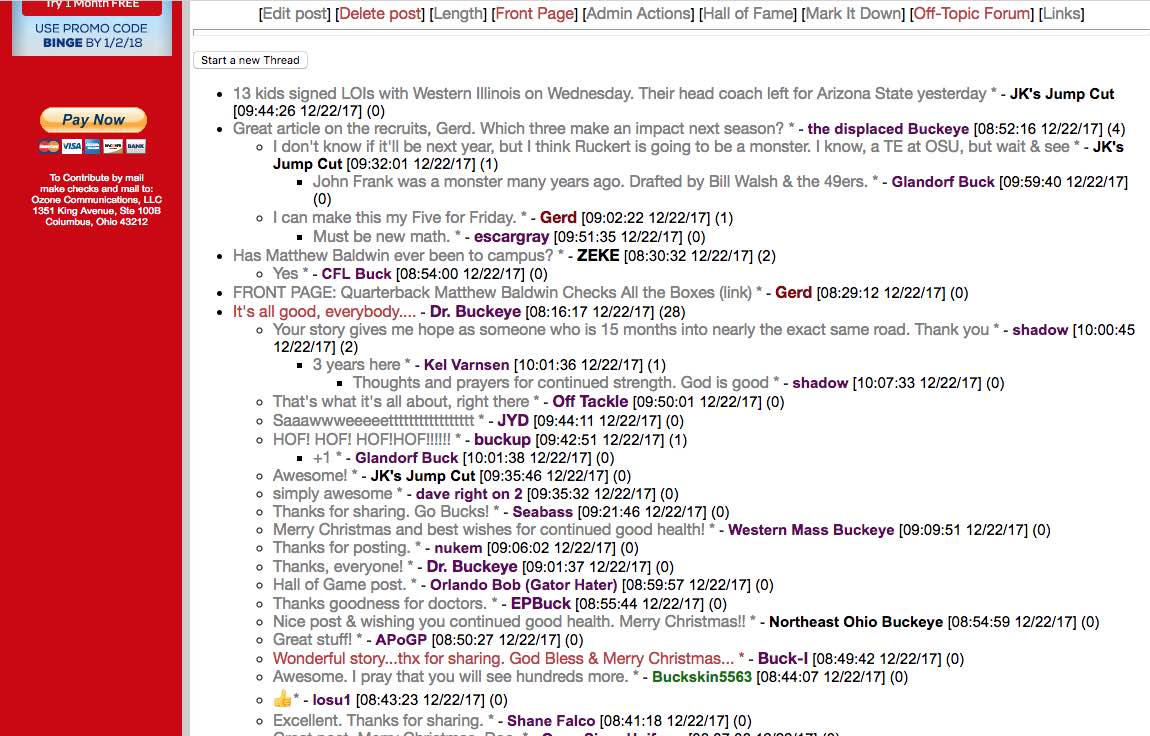View EPBuck's user profile
This screenshot has width=1150, height=736.
coord(541,603)
